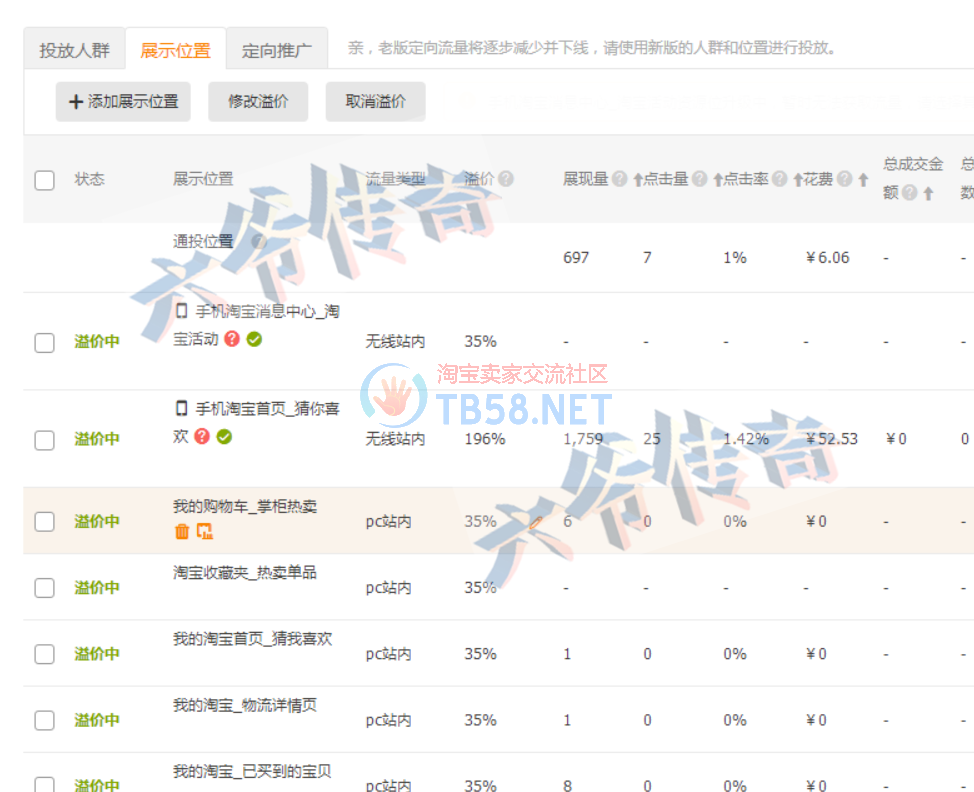Image resolution: width=974 pixels, height=792 pixels.
Task: Click 我的淘宝_物流详情页 position name
Action: [245, 705]
